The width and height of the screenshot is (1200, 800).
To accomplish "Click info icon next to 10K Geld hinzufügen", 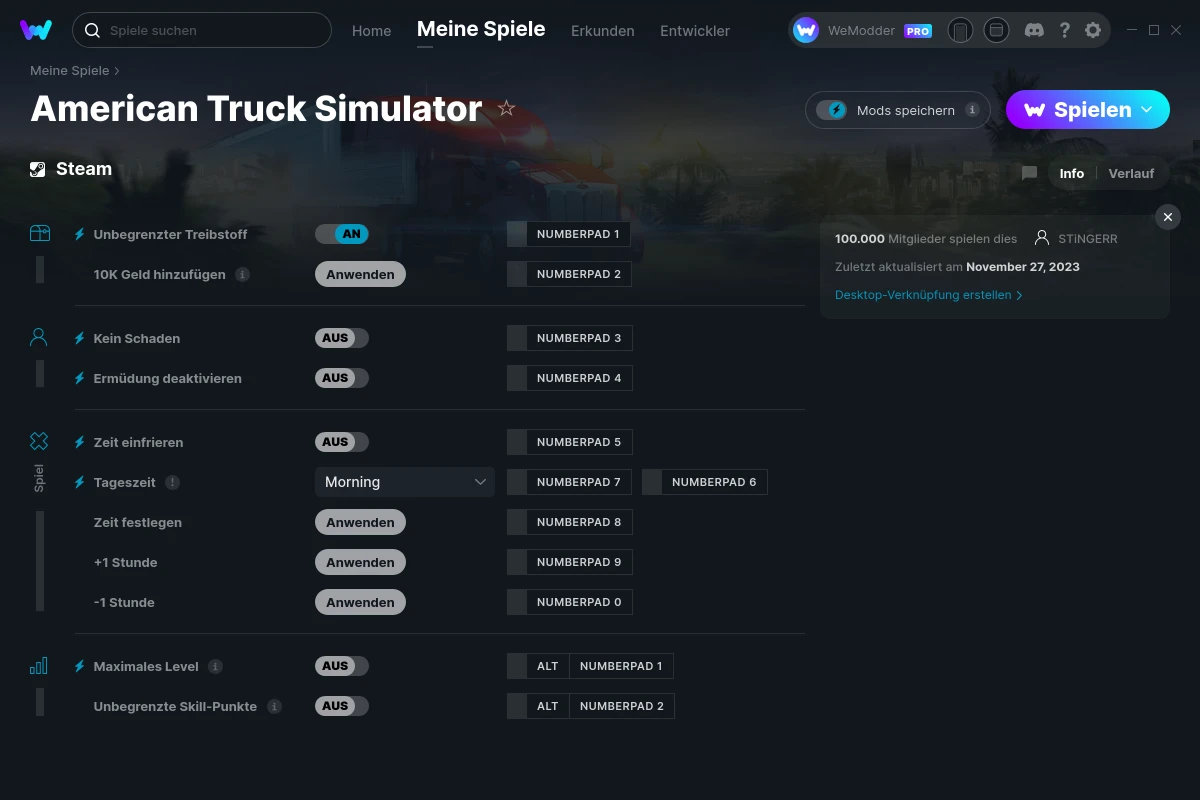I will click(242, 274).
